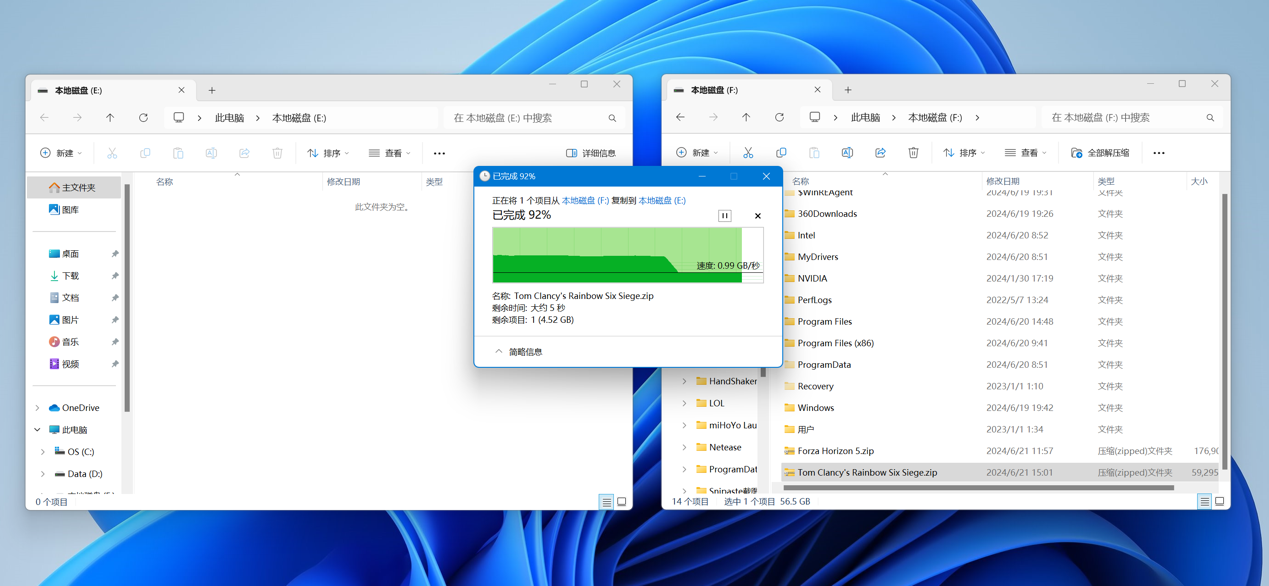
Task: Click 此电脑 breadcrumb in F: window address bar
Action: click(865, 118)
